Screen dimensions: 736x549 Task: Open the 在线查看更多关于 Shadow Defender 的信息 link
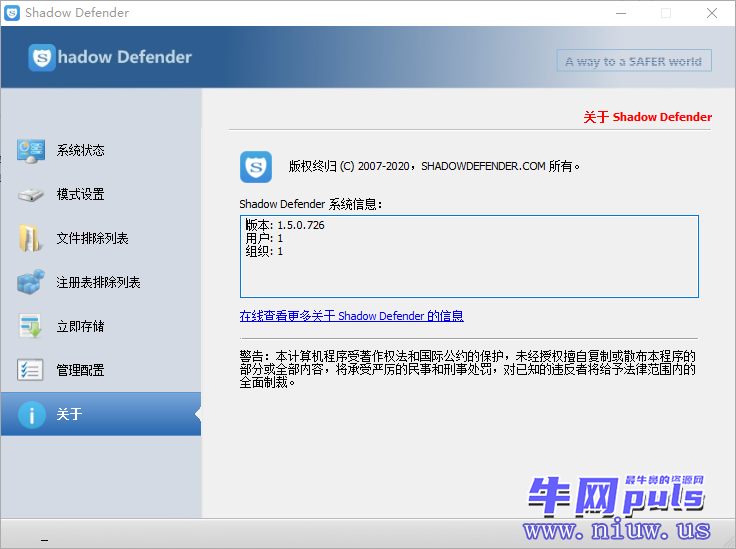point(352,316)
